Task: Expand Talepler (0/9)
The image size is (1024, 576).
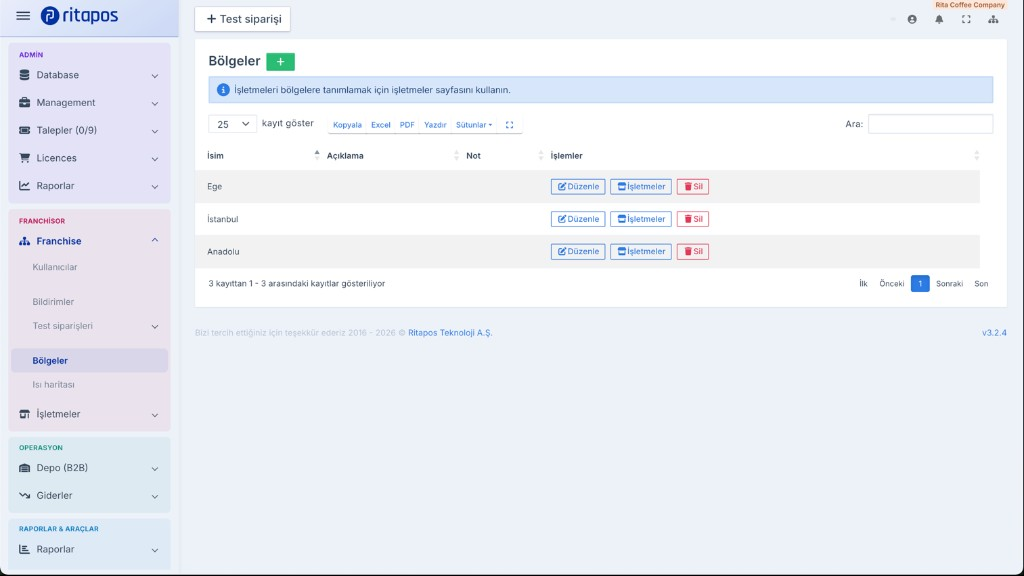Action: (x=89, y=131)
